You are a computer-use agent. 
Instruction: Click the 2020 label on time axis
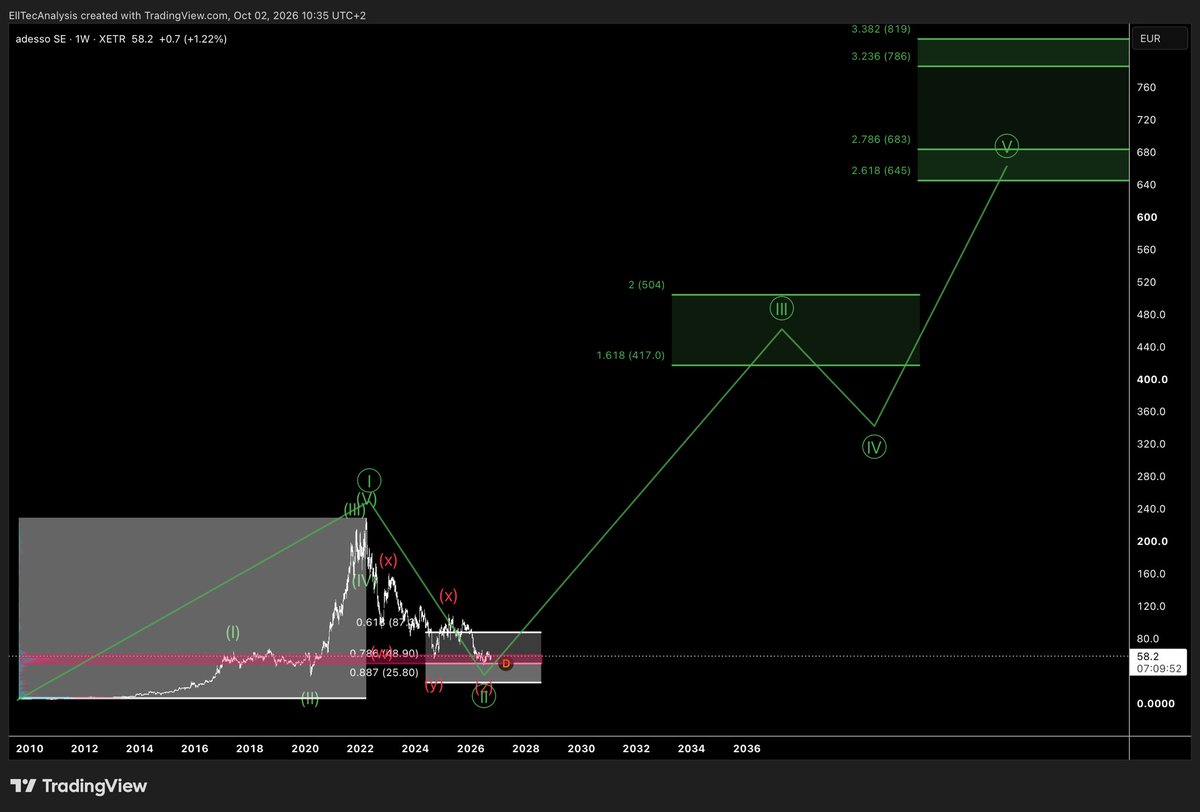pyautogui.click(x=304, y=748)
